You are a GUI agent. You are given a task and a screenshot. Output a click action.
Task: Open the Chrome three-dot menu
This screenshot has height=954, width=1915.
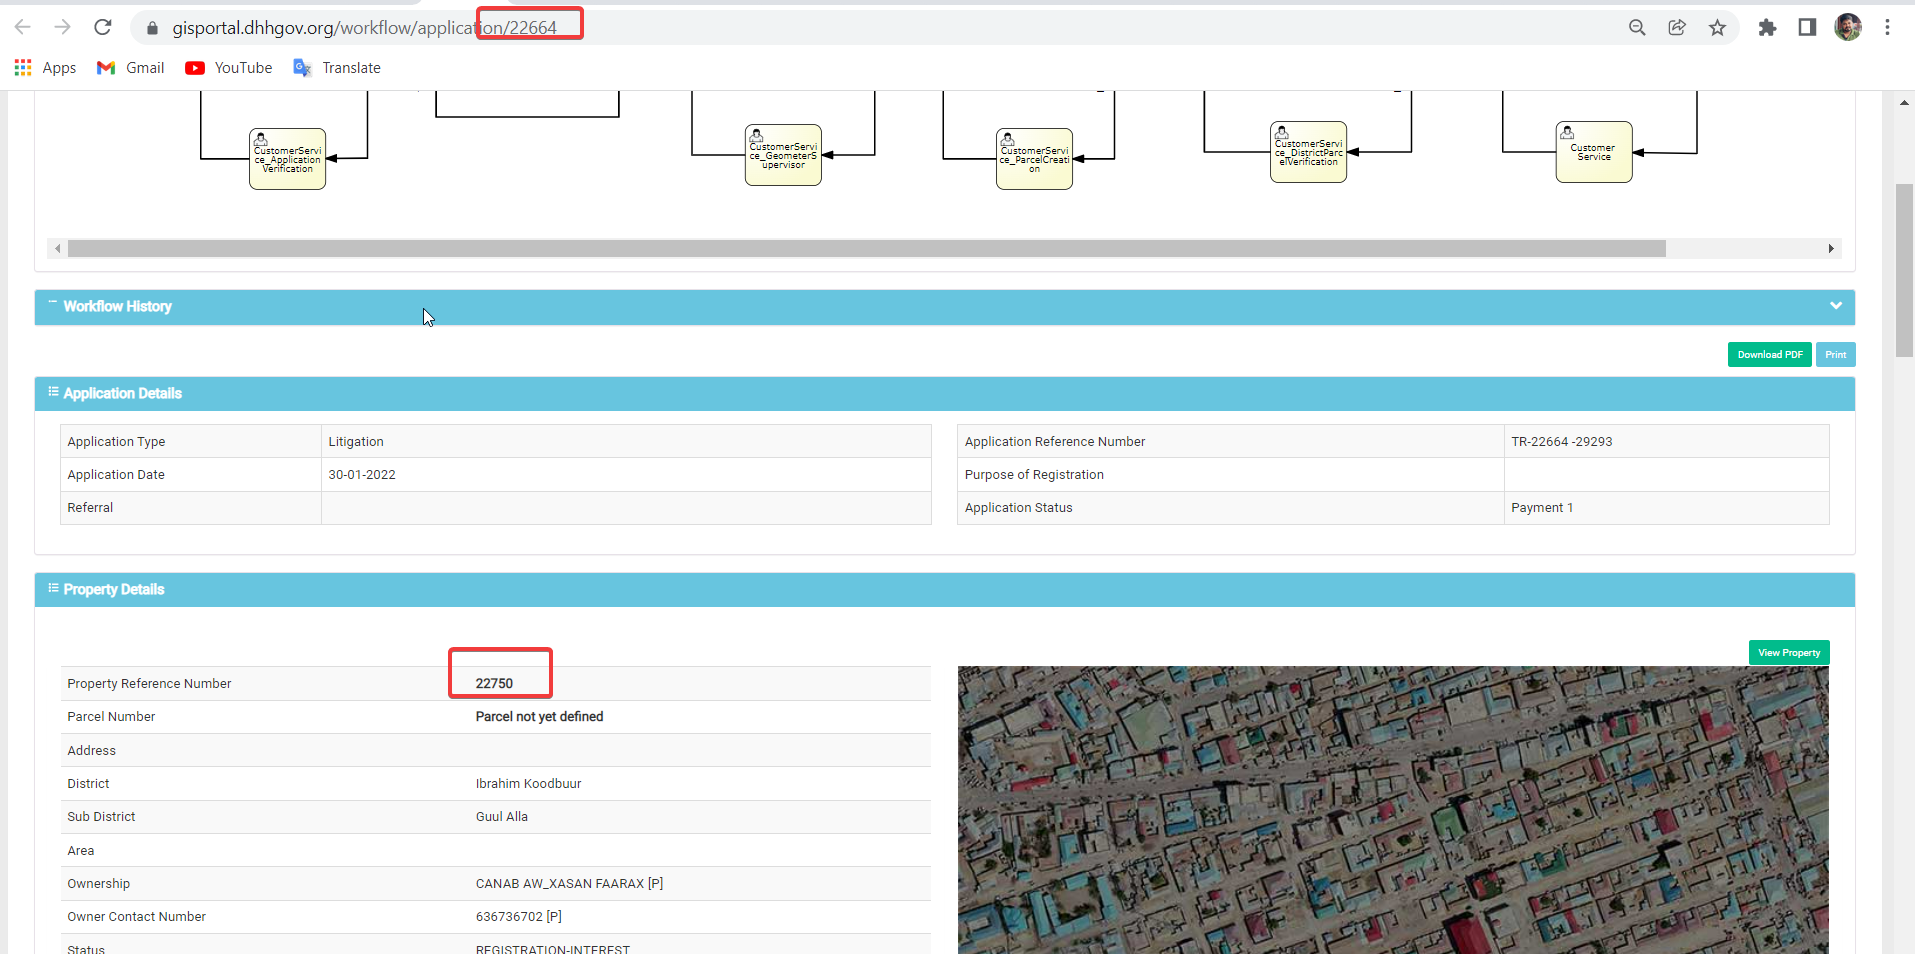pos(1887,27)
